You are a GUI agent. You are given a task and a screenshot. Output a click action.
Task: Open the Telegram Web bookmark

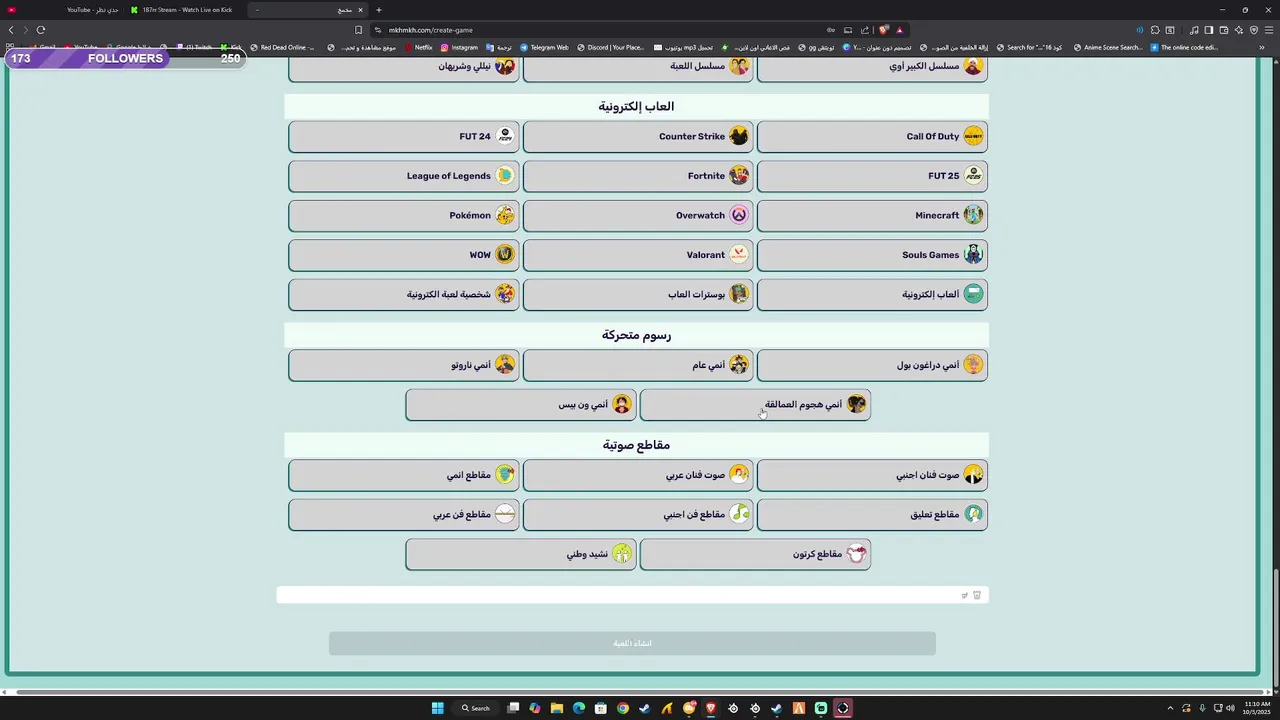pyautogui.click(x=544, y=47)
